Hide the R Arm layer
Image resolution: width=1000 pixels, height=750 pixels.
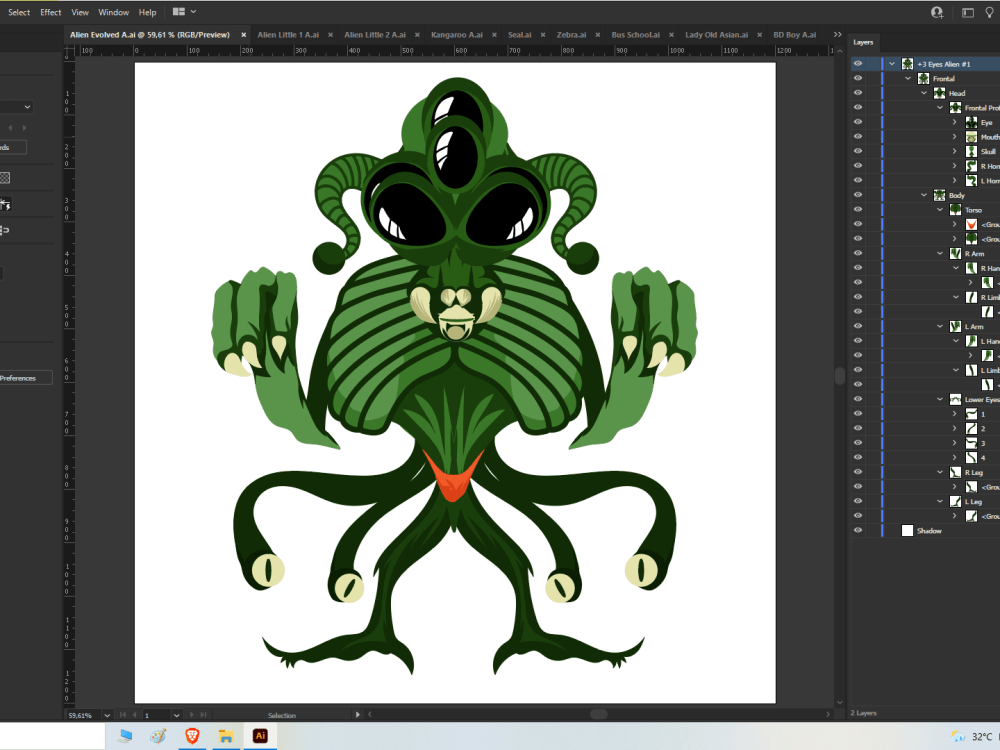pos(858,253)
